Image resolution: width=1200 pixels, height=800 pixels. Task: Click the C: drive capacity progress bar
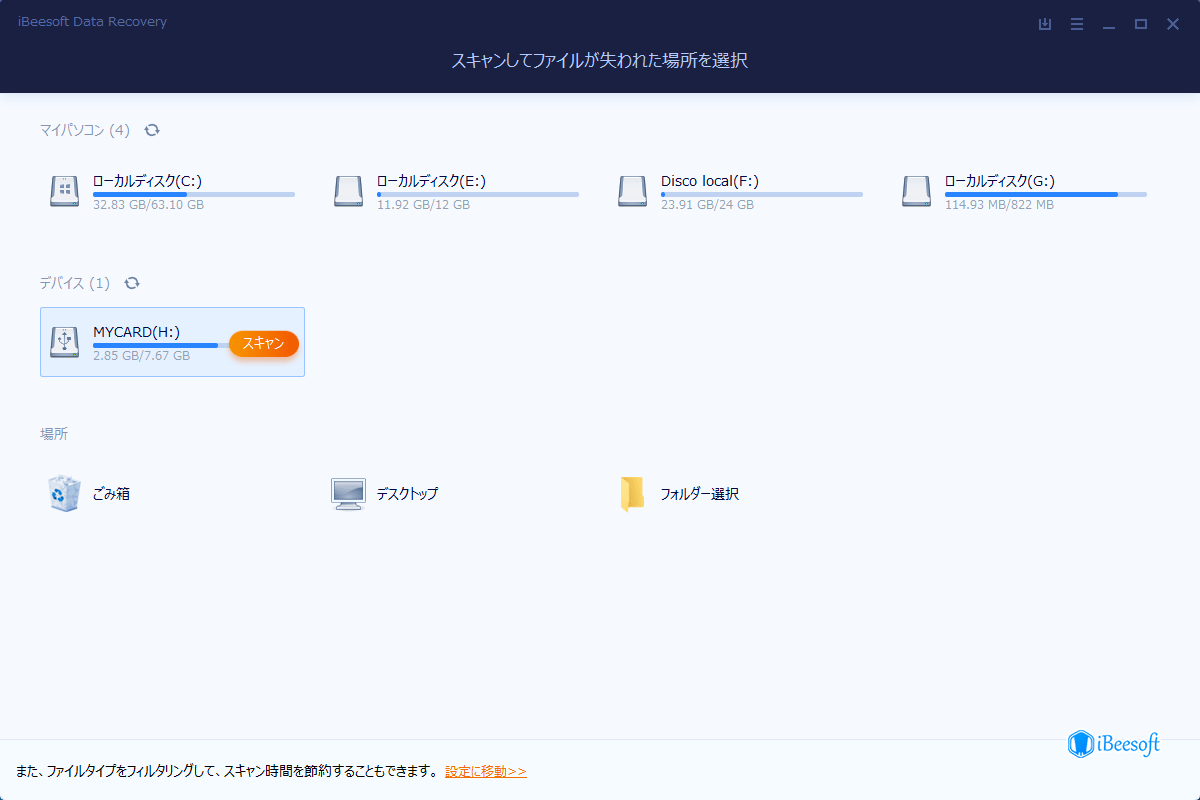(193, 194)
